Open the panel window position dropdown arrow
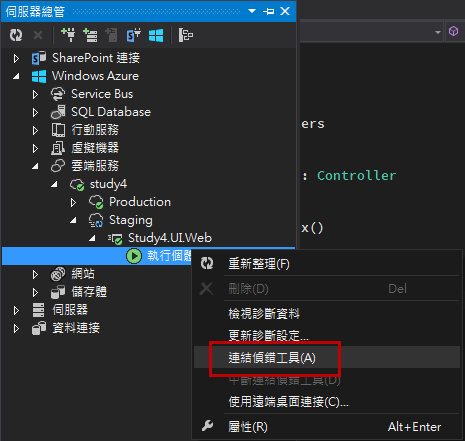 [252, 11]
